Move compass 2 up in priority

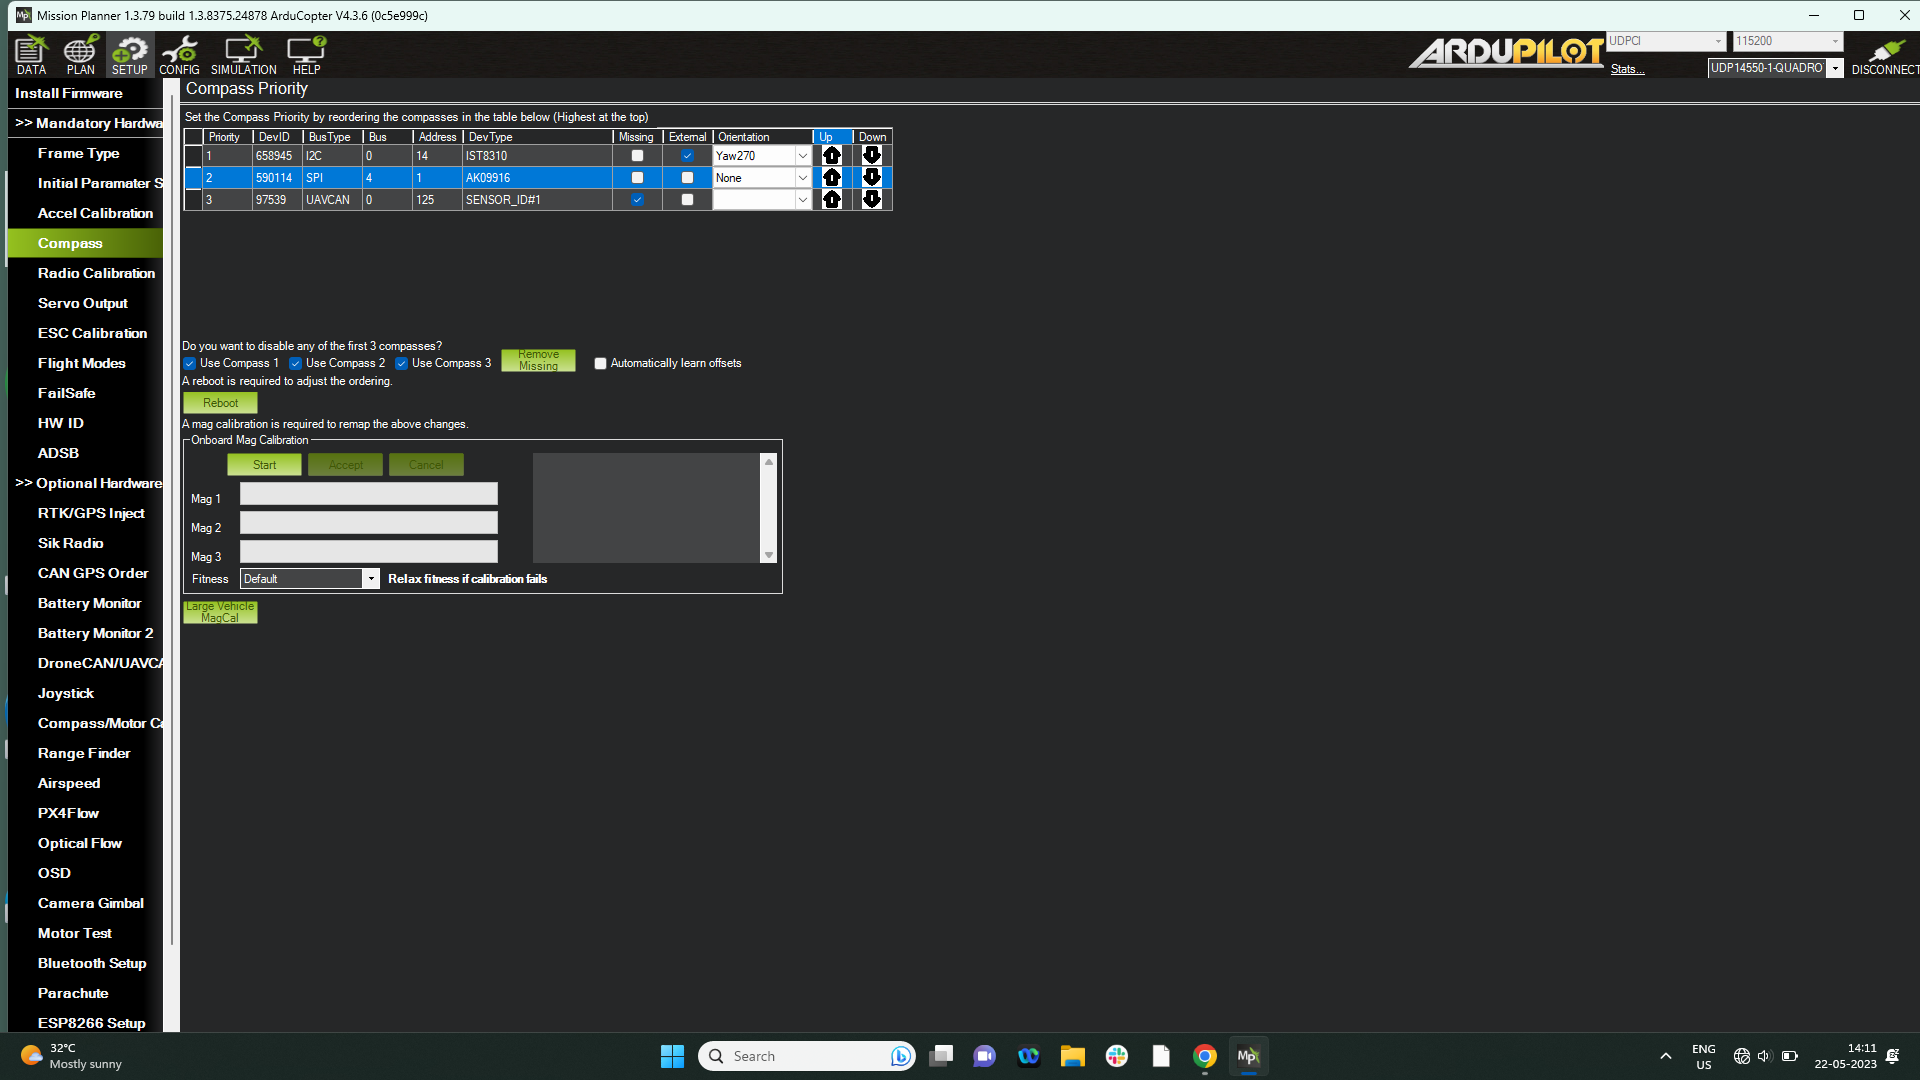tap(831, 177)
